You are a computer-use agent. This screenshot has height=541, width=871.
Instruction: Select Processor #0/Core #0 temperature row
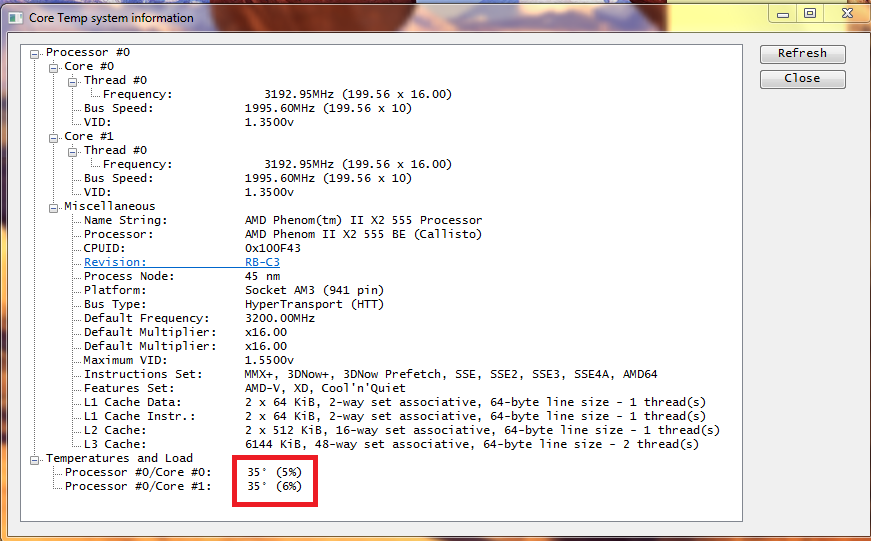183,472
